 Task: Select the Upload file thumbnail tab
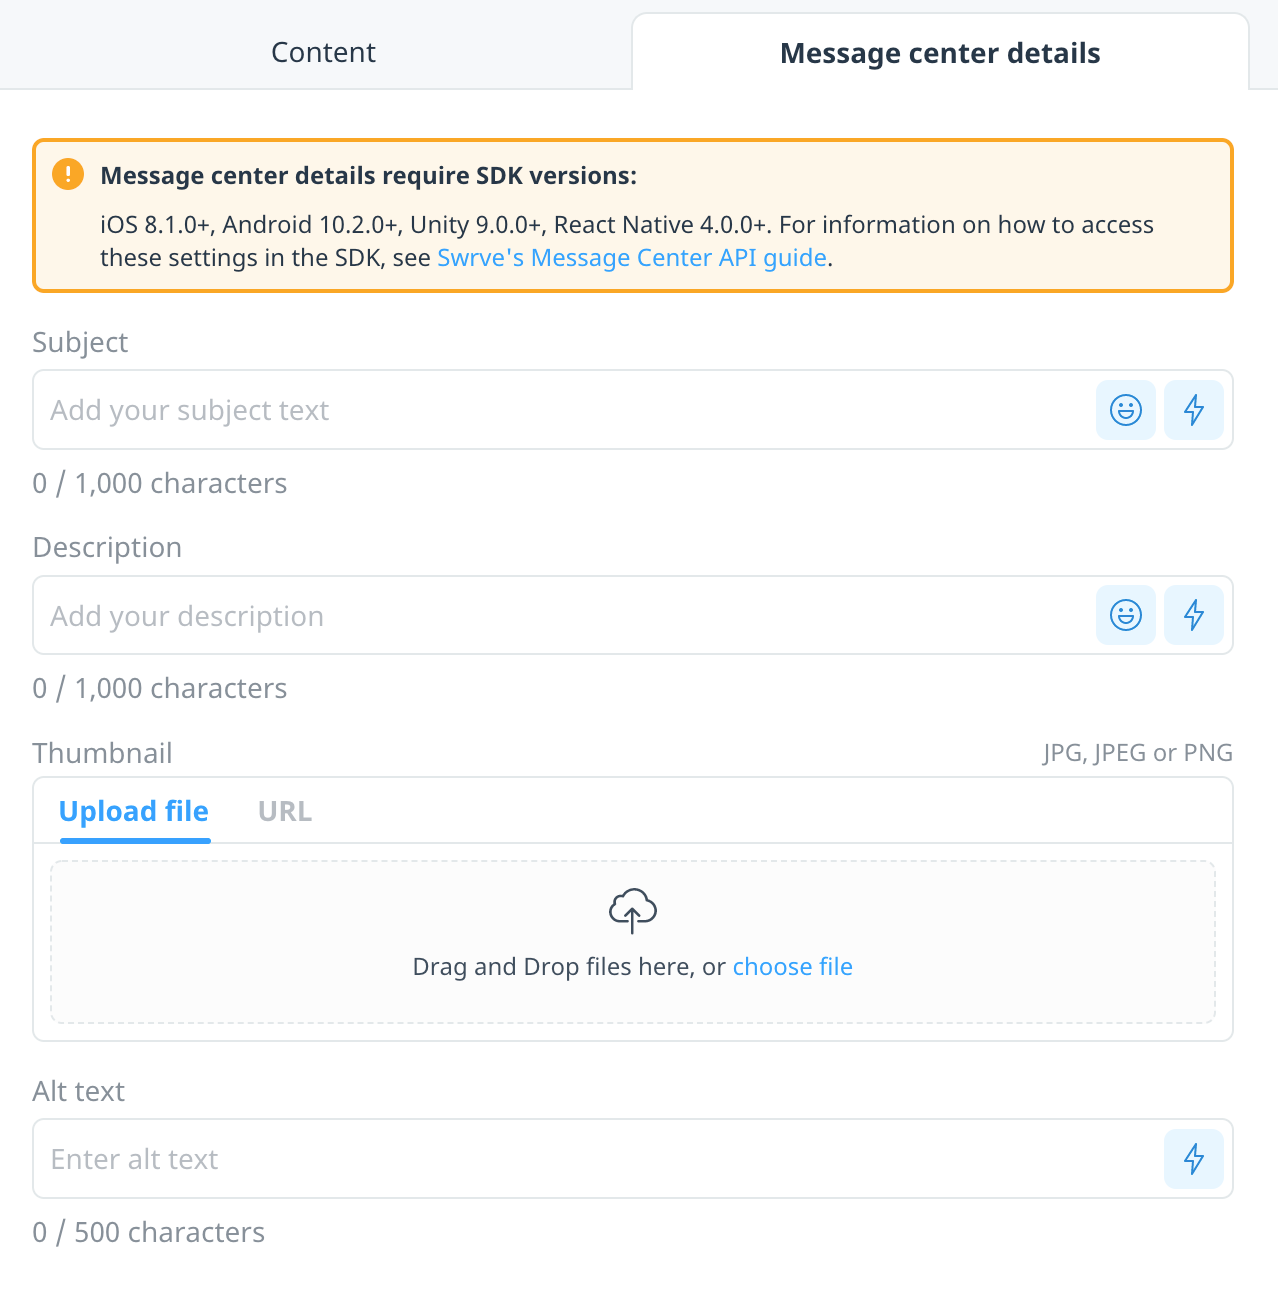(x=134, y=811)
